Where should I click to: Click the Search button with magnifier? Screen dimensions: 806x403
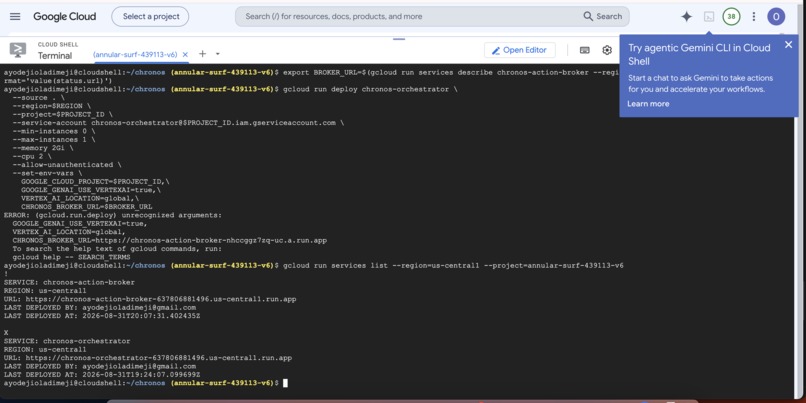(603, 16)
